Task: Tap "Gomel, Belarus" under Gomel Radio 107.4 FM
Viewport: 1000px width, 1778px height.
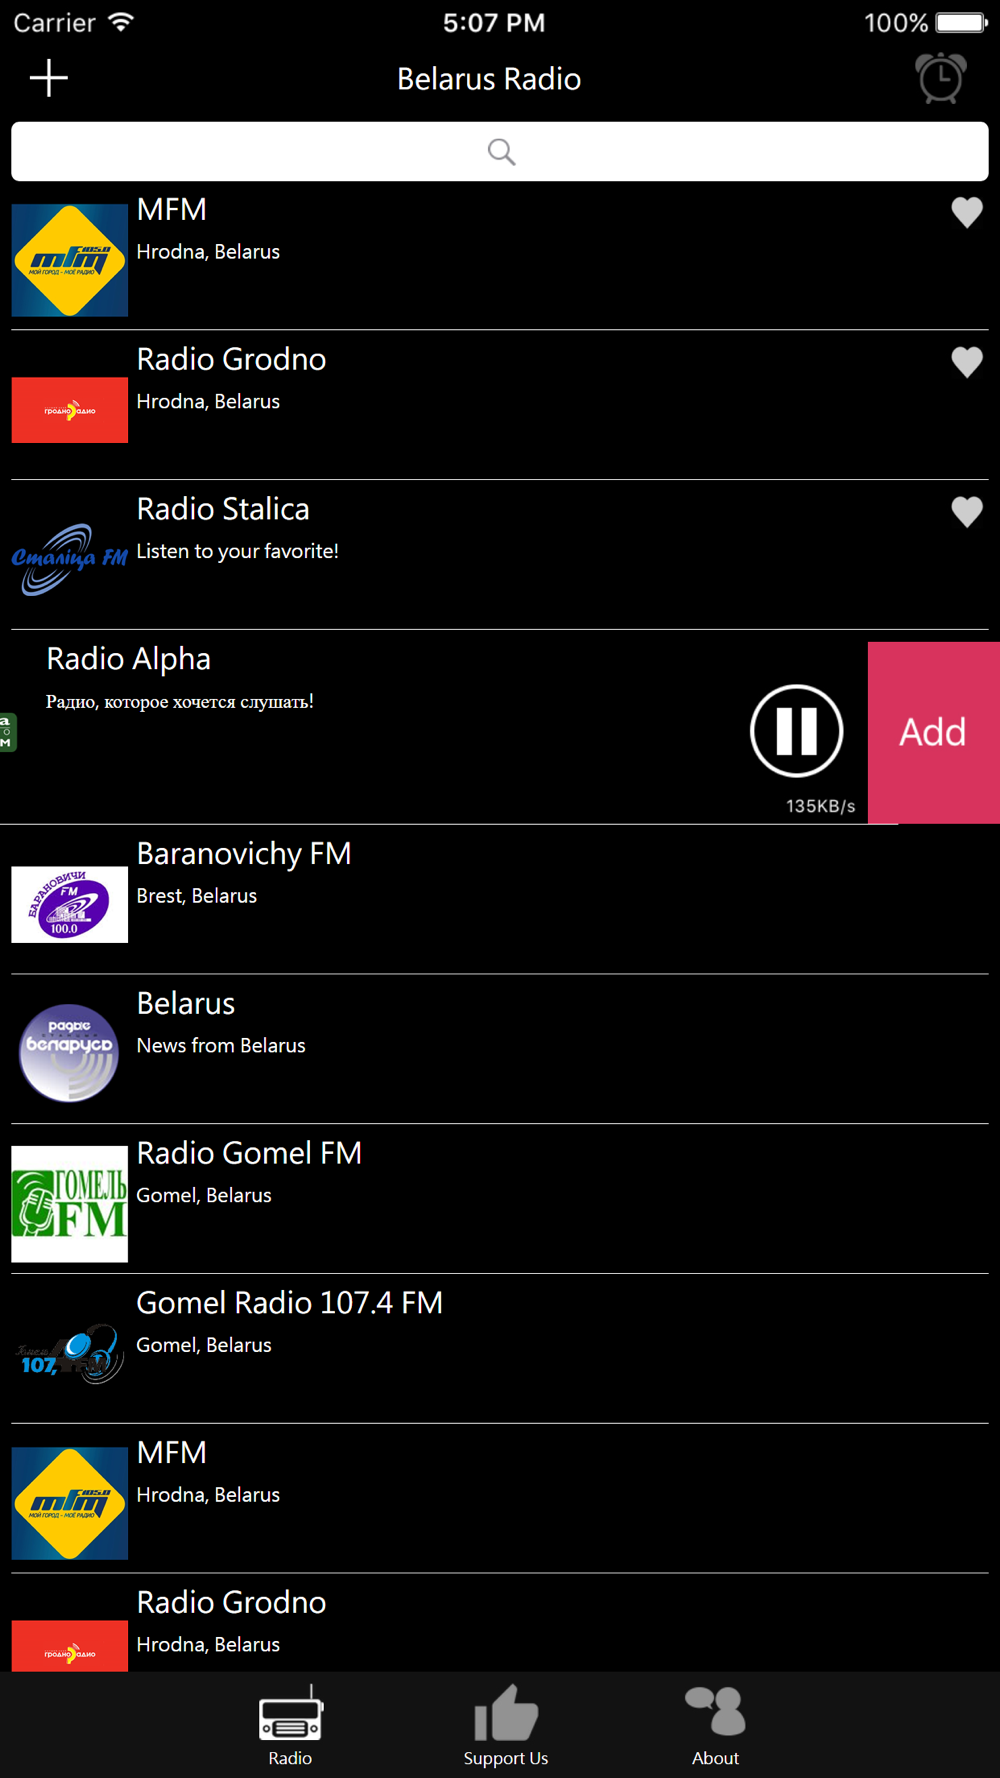Action: (204, 1345)
